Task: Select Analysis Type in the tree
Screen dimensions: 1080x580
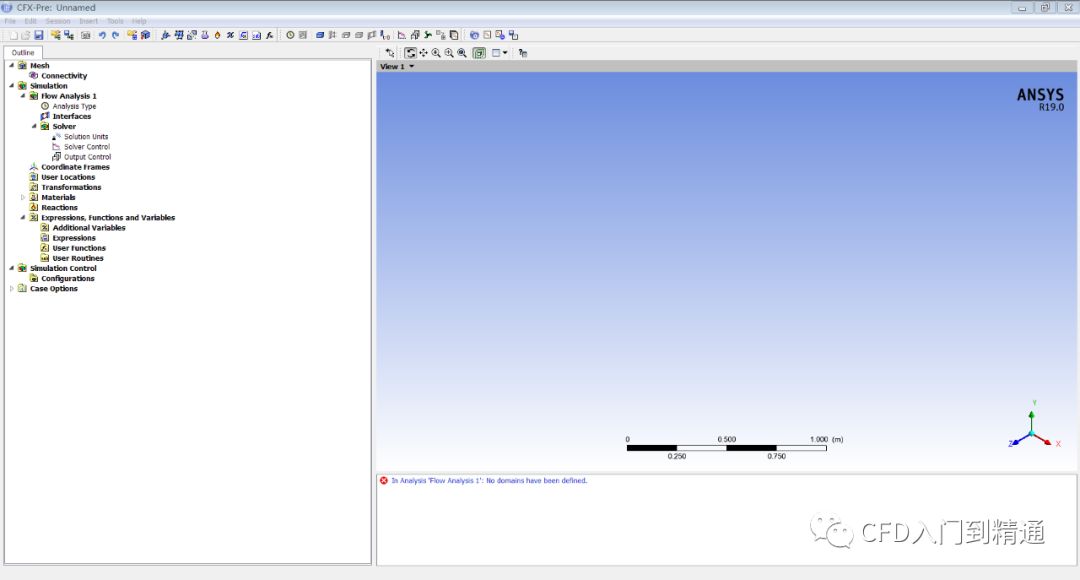Action: 74,106
